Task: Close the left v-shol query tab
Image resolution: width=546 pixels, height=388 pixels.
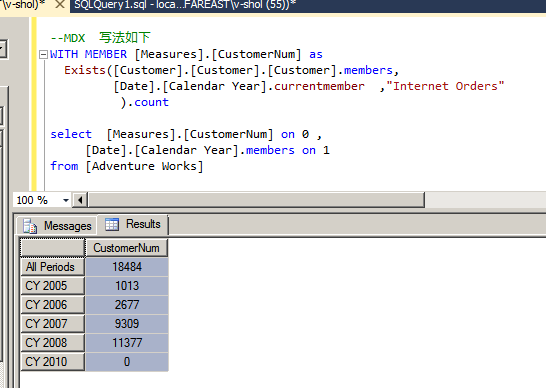Action: [x=60, y=5]
